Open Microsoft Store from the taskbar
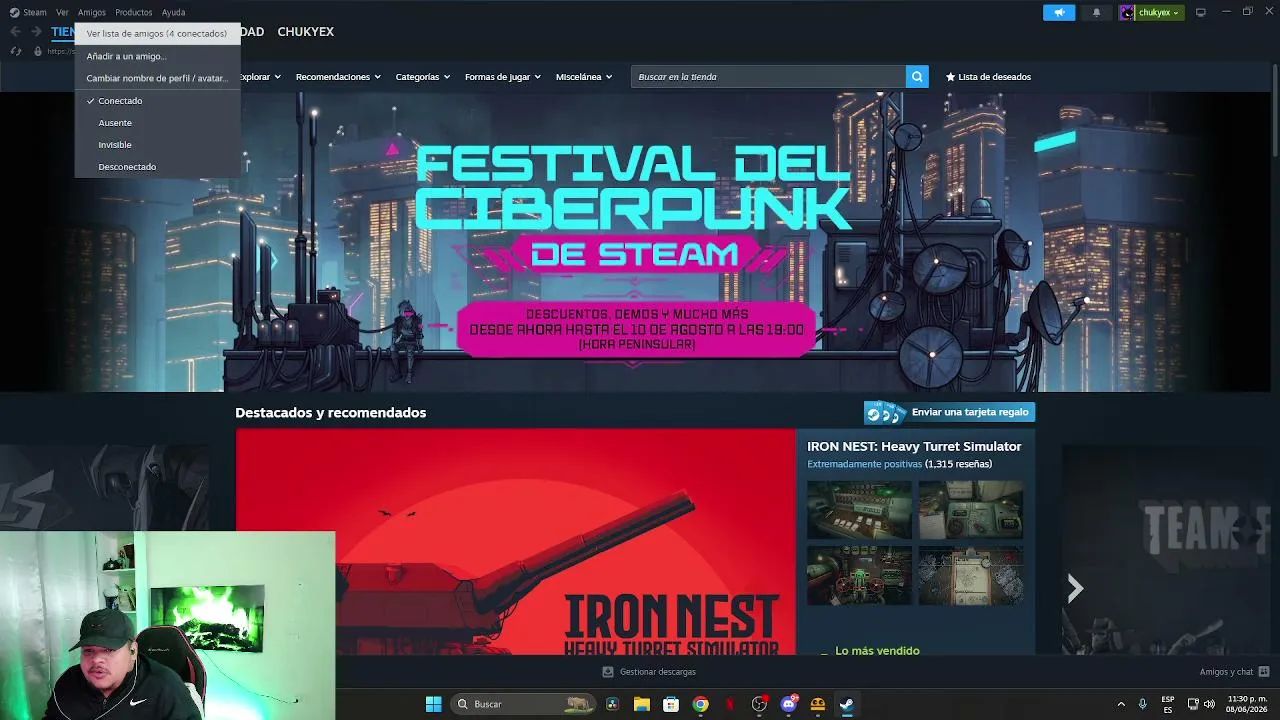The height and width of the screenshot is (720, 1280). tap(671, 704)
